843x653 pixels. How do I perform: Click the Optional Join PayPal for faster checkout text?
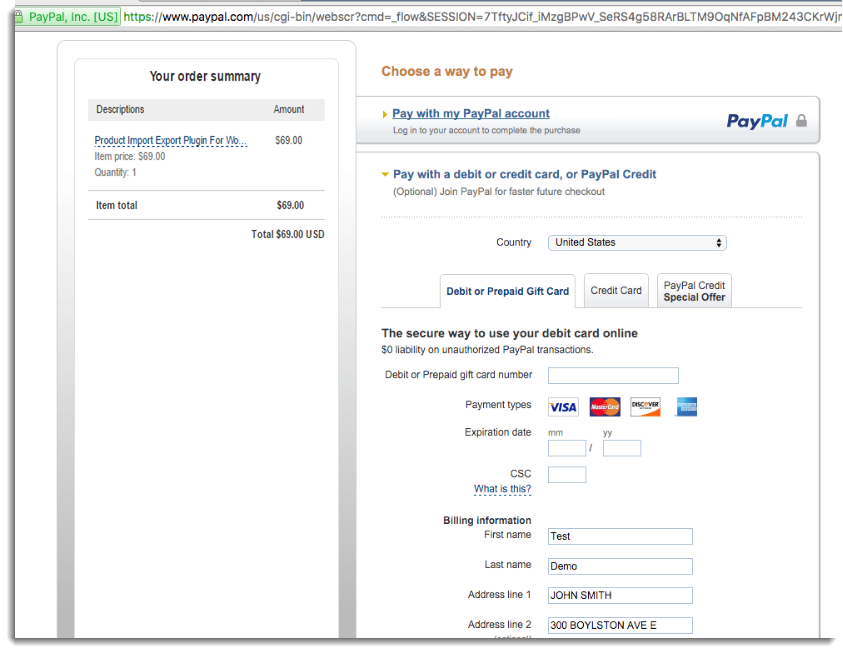[x=499, y=192]
